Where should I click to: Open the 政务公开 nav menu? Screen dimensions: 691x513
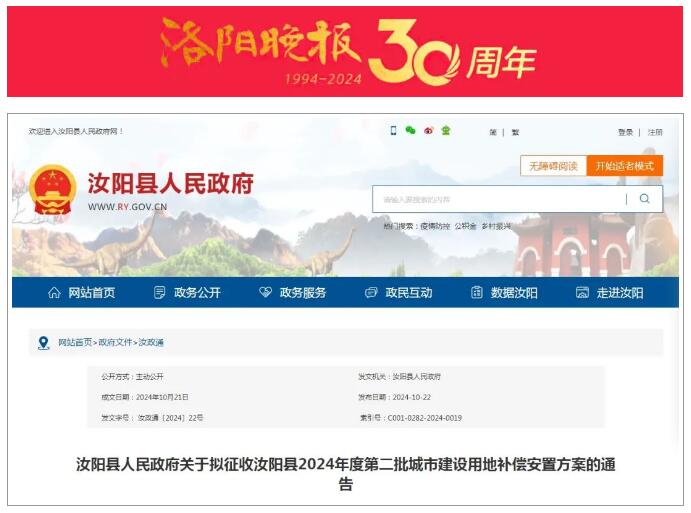pos(187,293)
